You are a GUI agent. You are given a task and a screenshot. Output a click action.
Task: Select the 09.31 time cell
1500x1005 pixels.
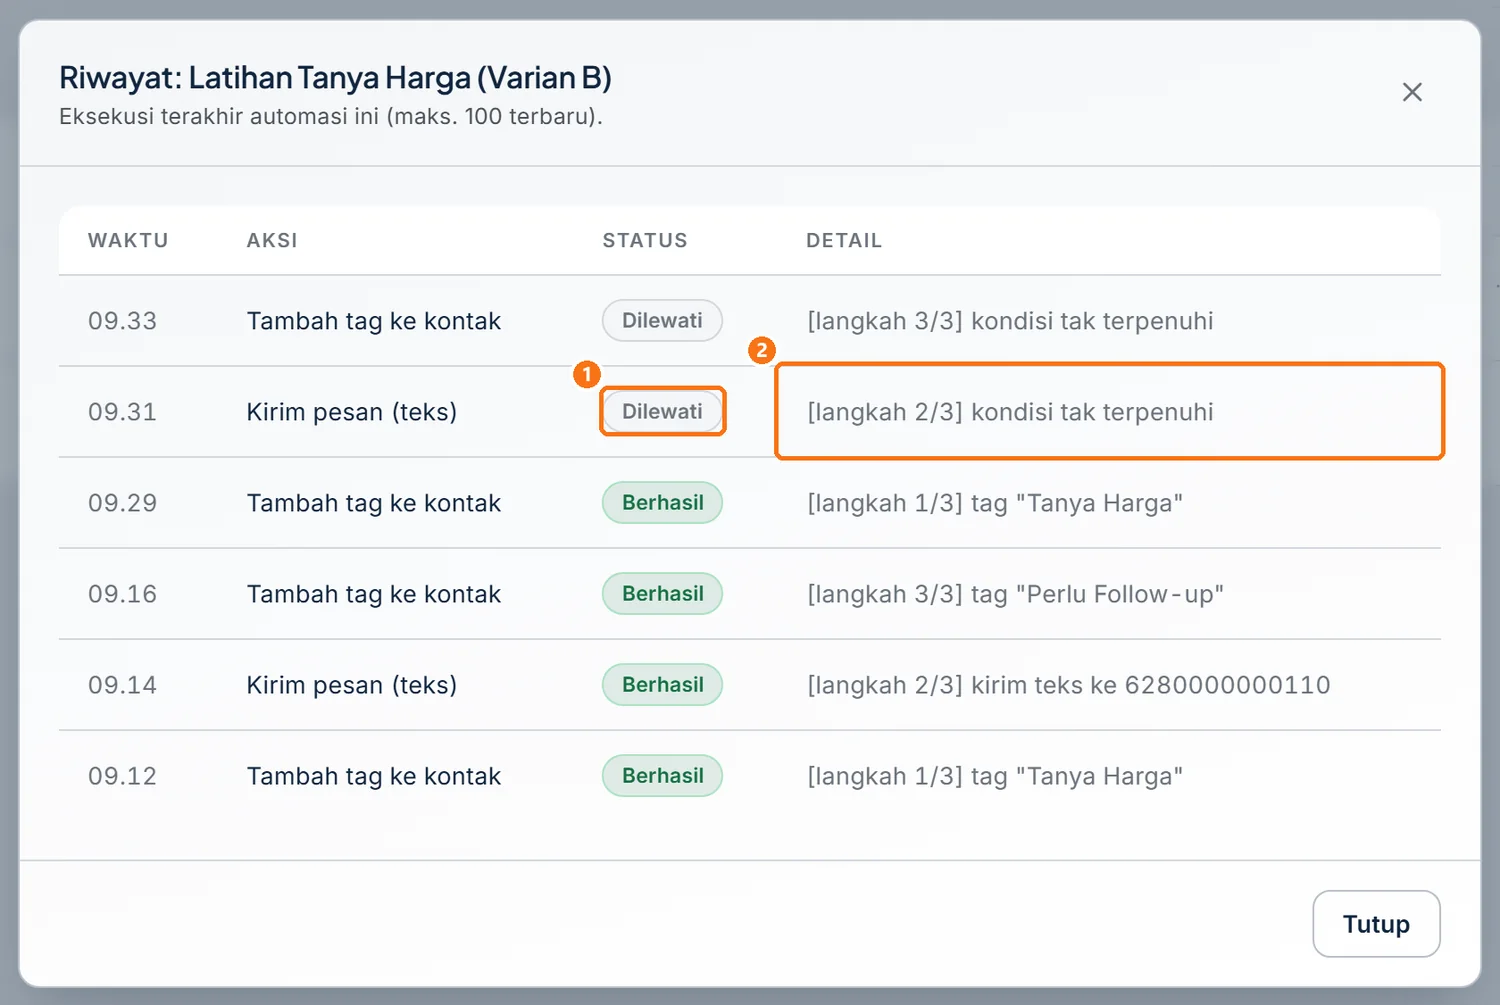click(x=122, y=412)
